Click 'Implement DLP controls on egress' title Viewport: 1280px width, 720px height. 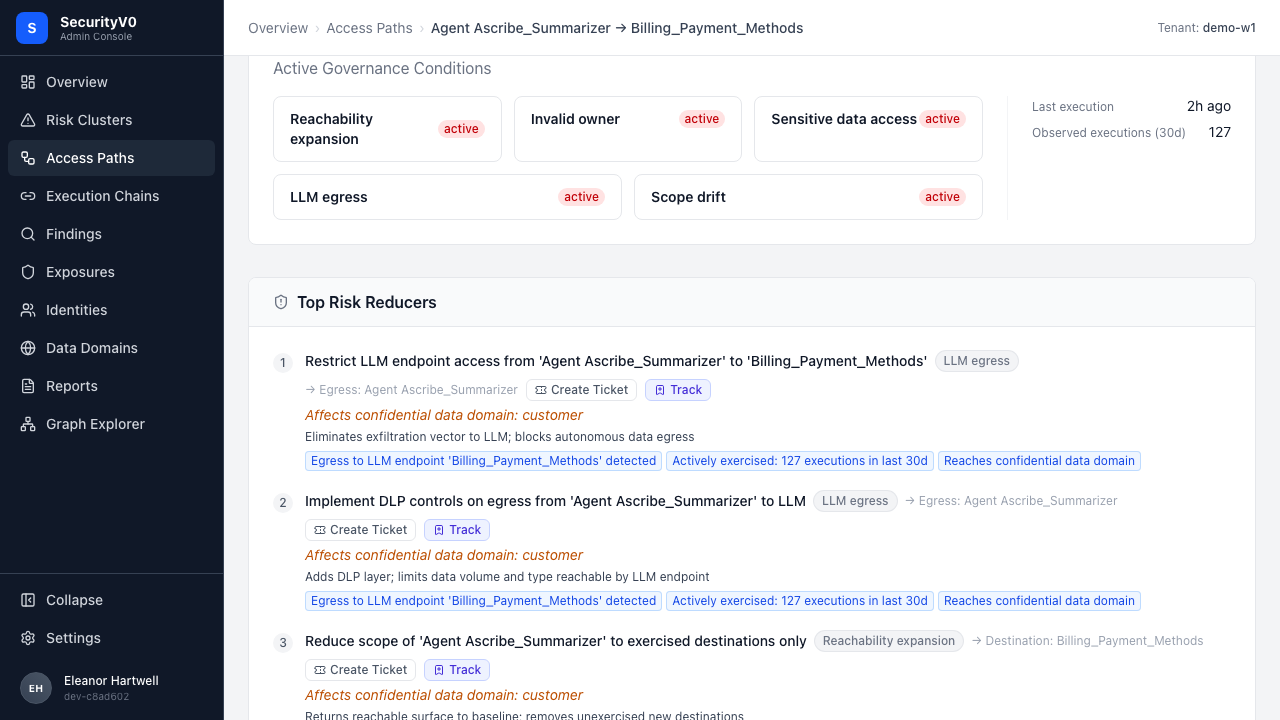tap(555, 501)
